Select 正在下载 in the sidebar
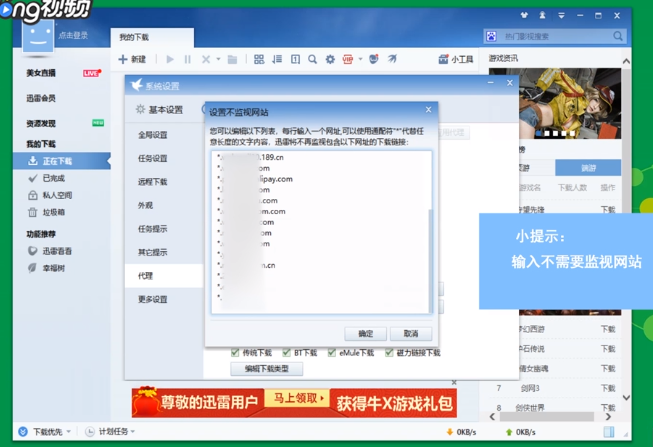Viewport: 653px width, 447px height. pyautogui.click(x=62, y=161)
